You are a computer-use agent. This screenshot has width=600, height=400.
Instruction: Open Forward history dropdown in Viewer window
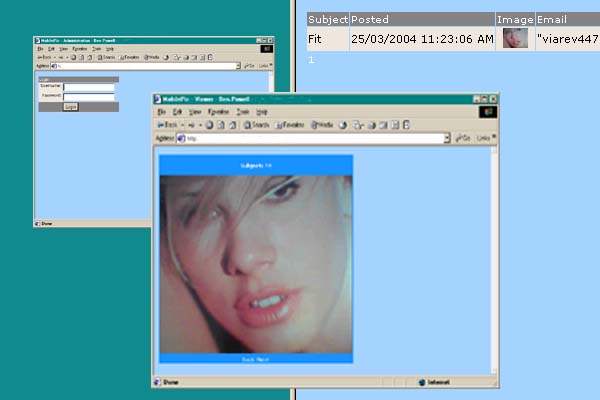[x=200, y=125]
